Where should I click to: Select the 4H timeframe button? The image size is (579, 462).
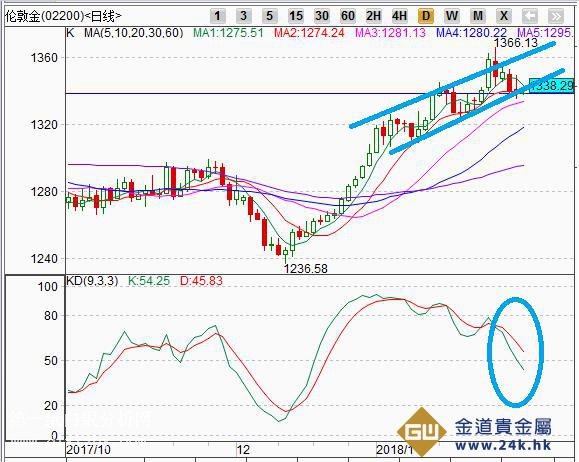[x=400, y=16]
